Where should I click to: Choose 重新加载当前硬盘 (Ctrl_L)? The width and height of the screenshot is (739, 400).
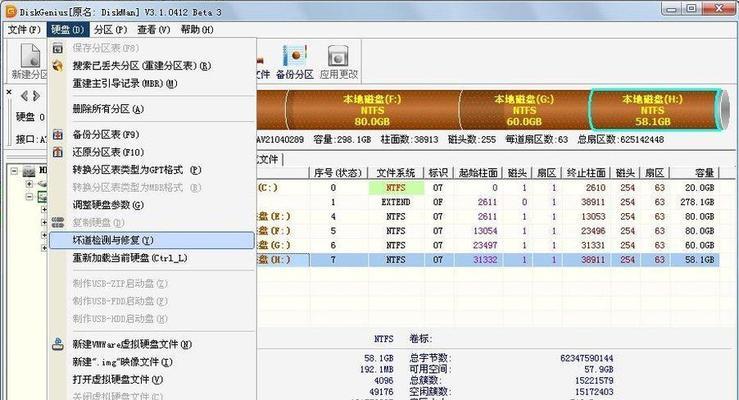pos(152,258)
